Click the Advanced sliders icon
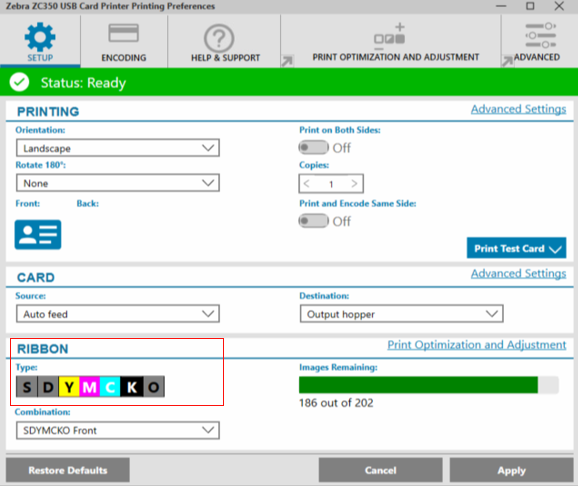This screenshot has width=578, height=486. point(540,35)
